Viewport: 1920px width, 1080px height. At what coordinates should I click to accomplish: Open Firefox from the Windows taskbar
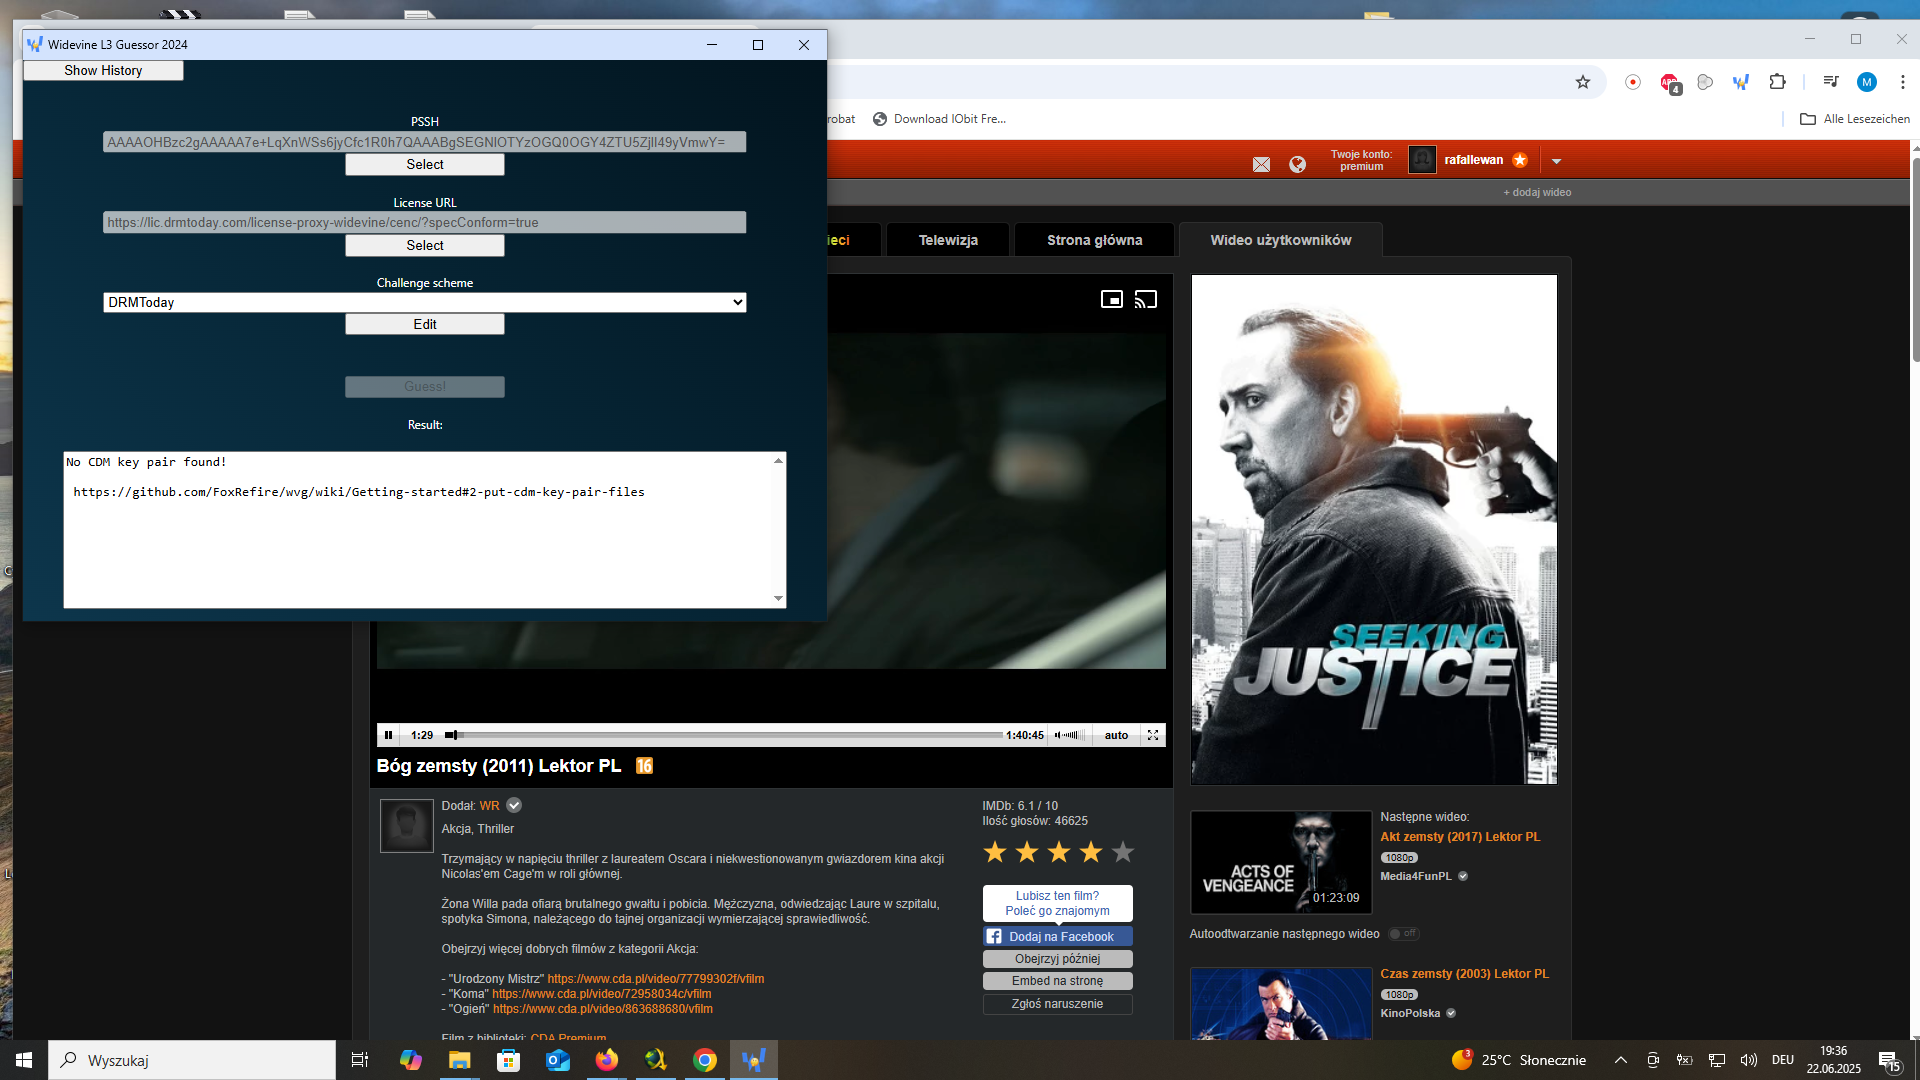607,1060
